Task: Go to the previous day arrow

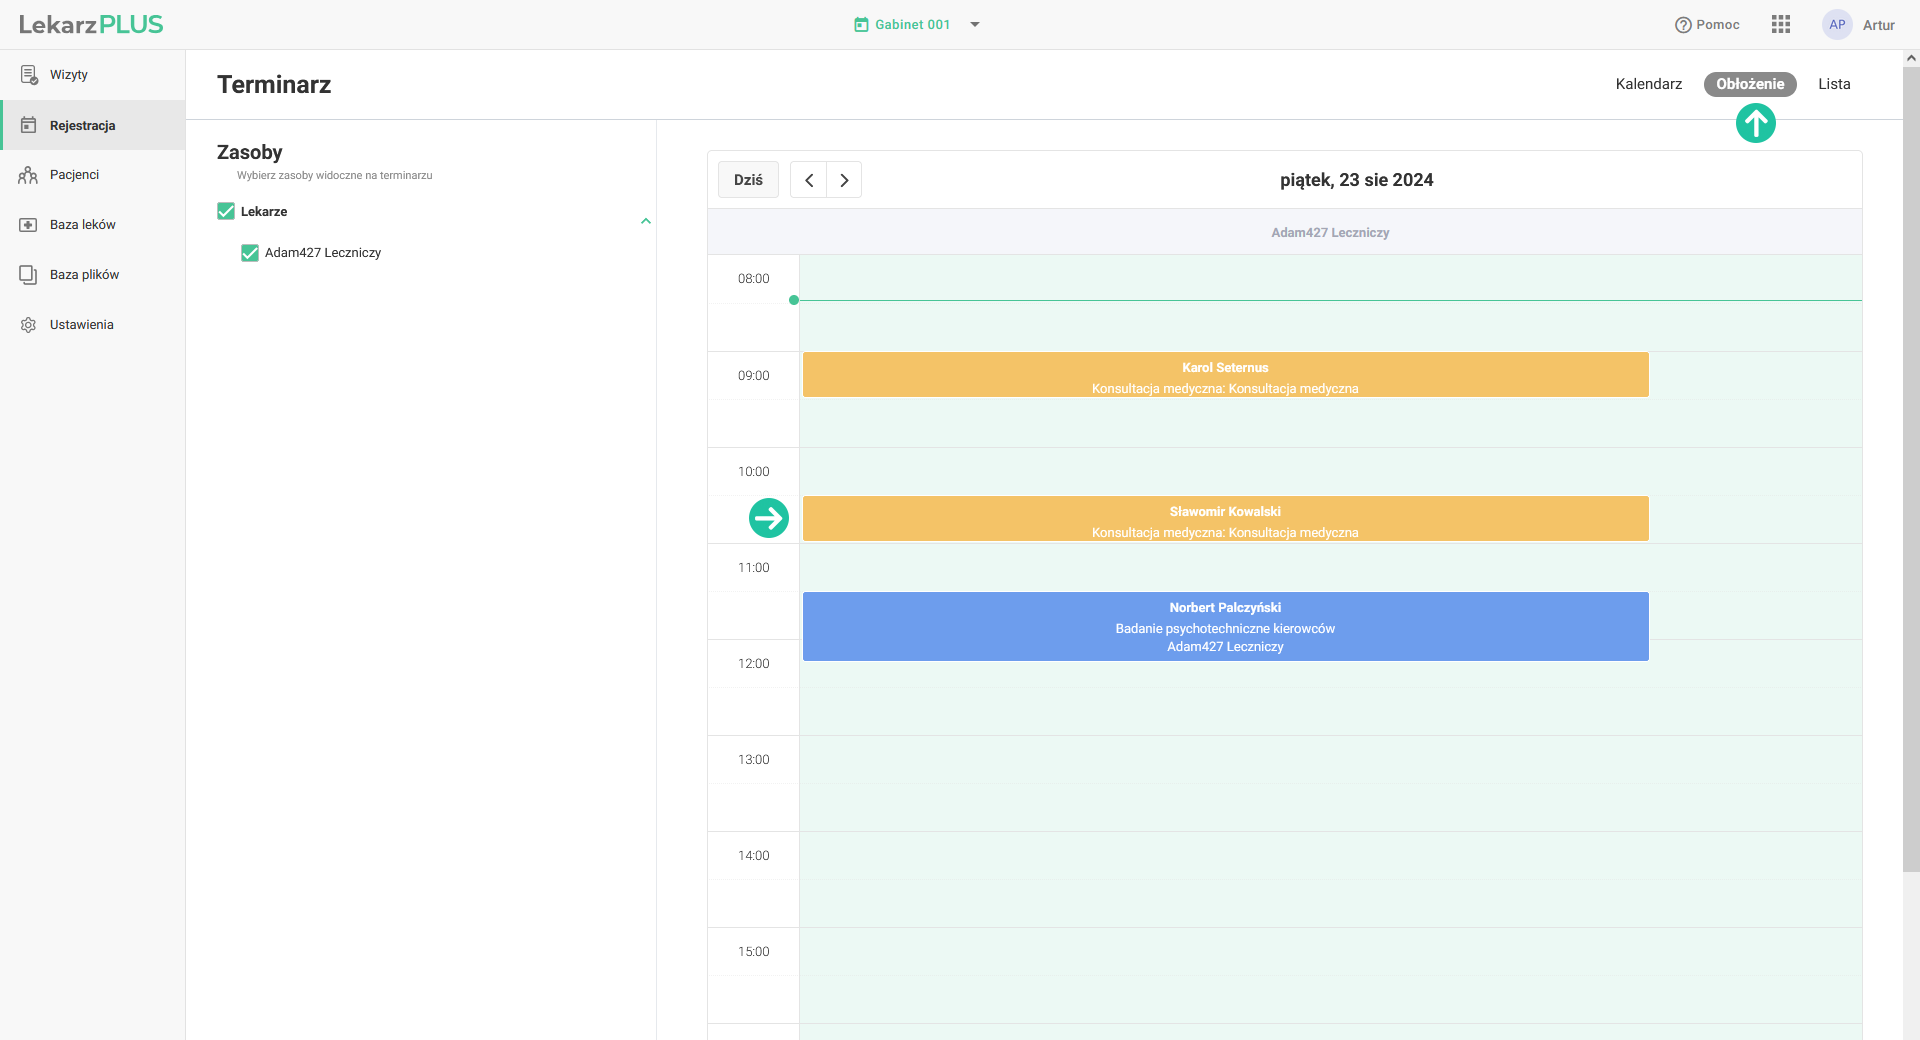Action: pos(809,180)
